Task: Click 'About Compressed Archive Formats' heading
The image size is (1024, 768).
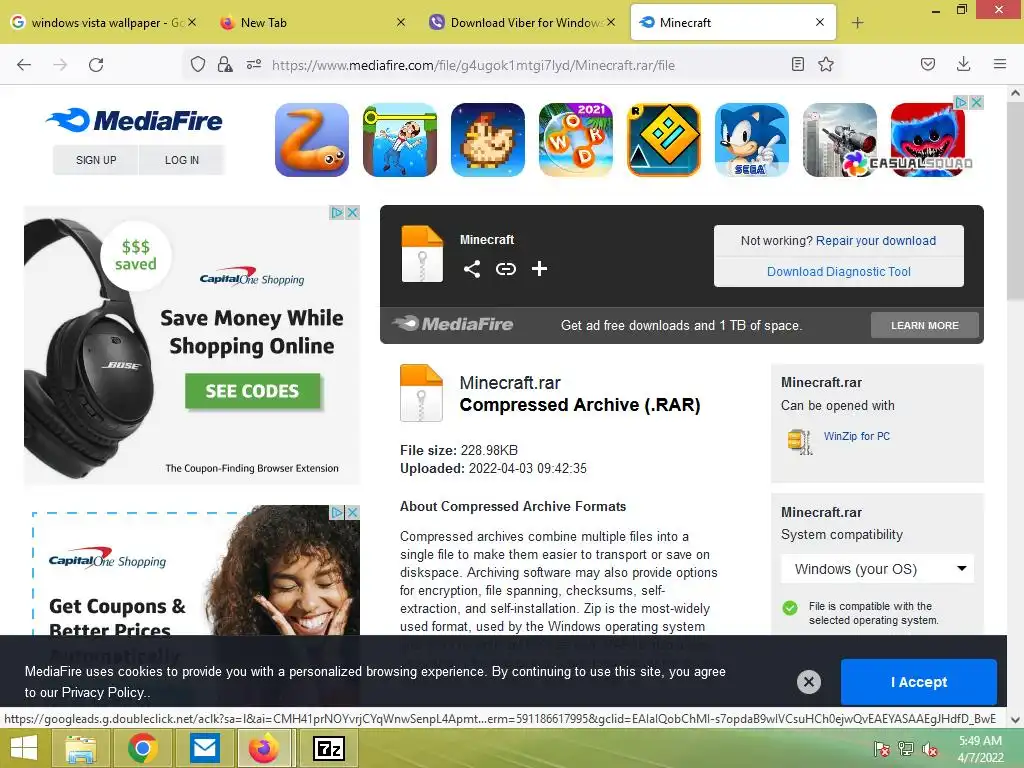Action: pyautogui.click(x=513, y=506)
